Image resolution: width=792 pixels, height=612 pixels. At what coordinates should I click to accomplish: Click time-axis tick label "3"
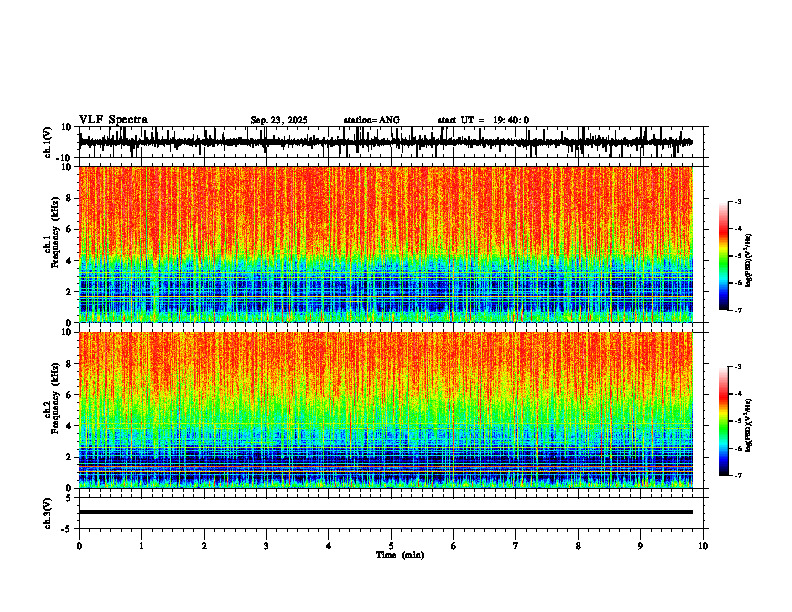266,546
